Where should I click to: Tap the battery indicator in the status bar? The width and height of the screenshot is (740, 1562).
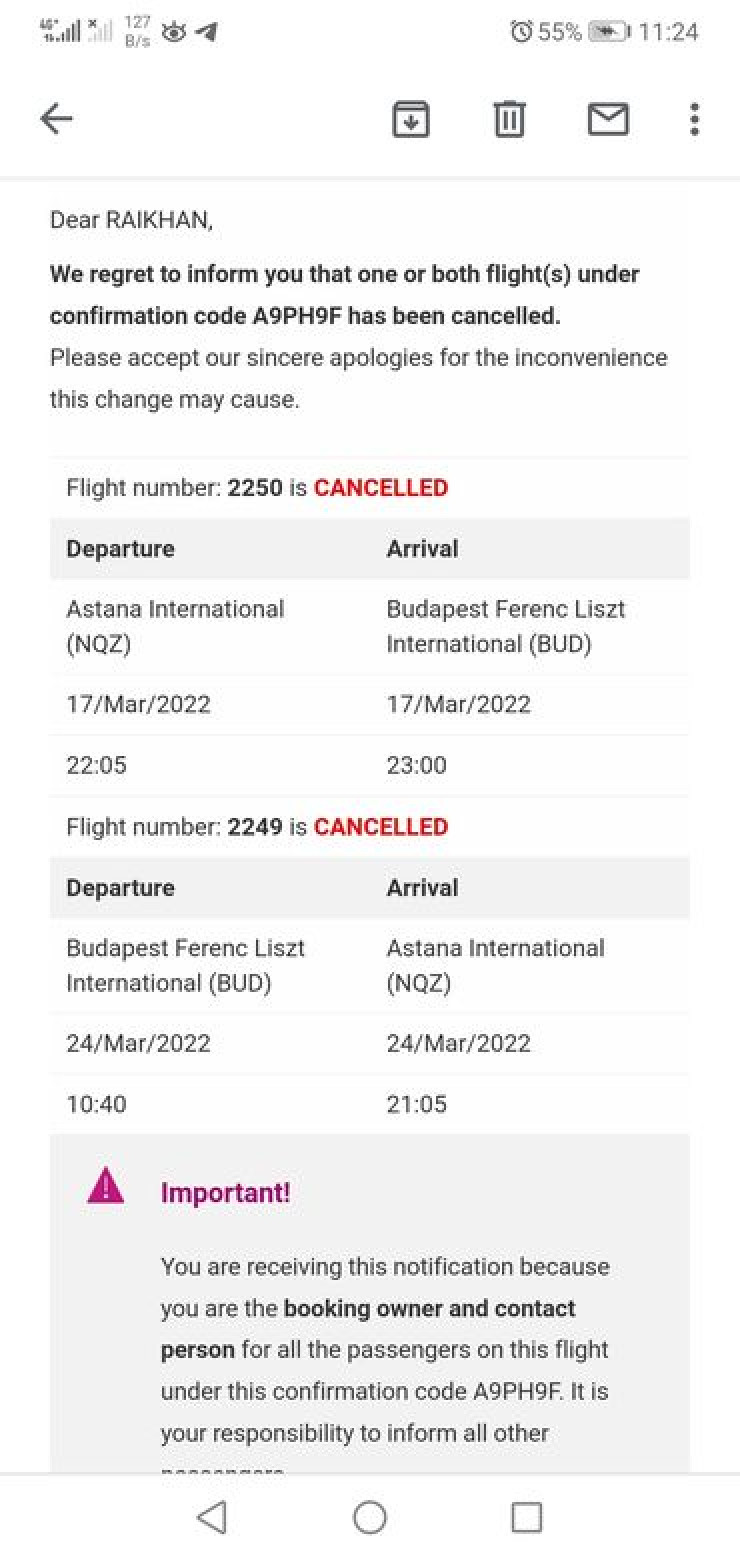pyautogui.click(x=608, y=32)
